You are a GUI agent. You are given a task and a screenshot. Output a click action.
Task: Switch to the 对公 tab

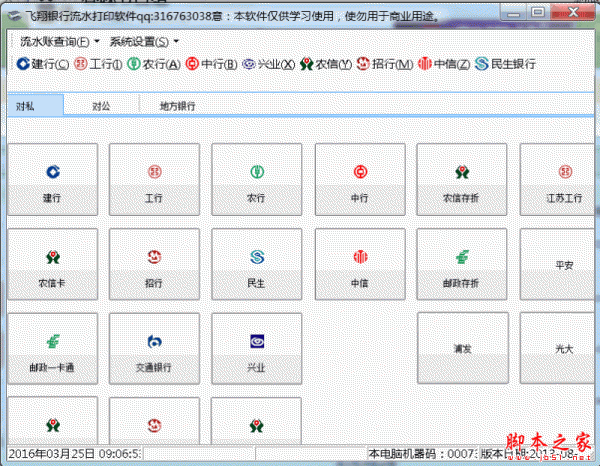point(101,106)
